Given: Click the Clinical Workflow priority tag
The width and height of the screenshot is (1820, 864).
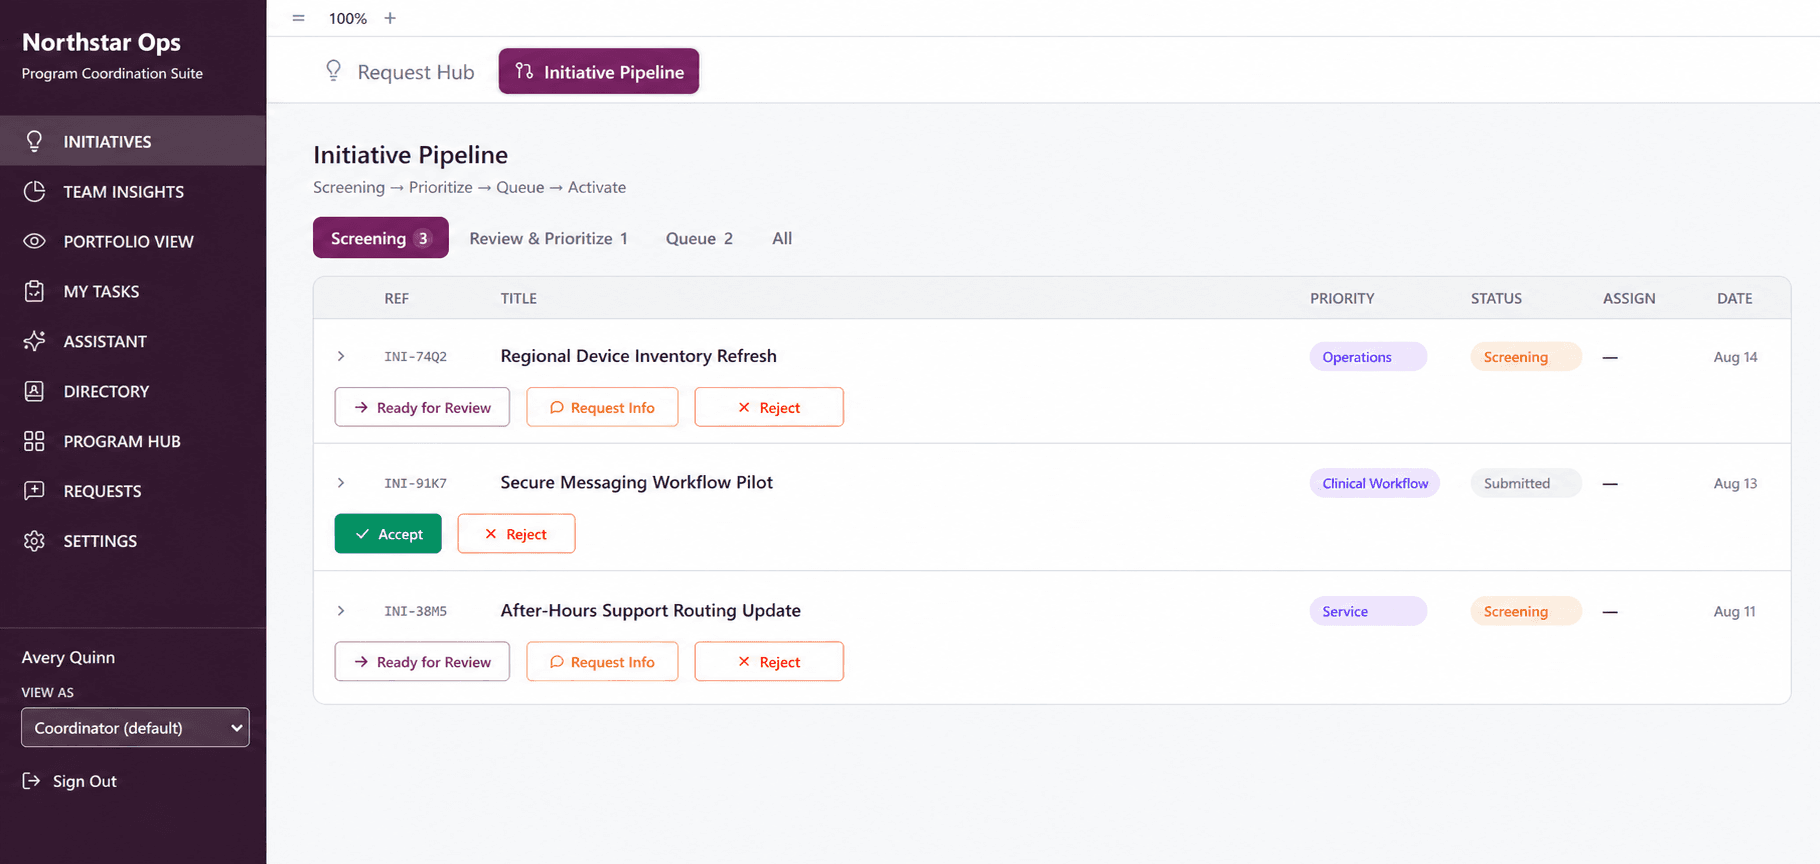Looking at the screenshot, I should tap(1375, 483).
